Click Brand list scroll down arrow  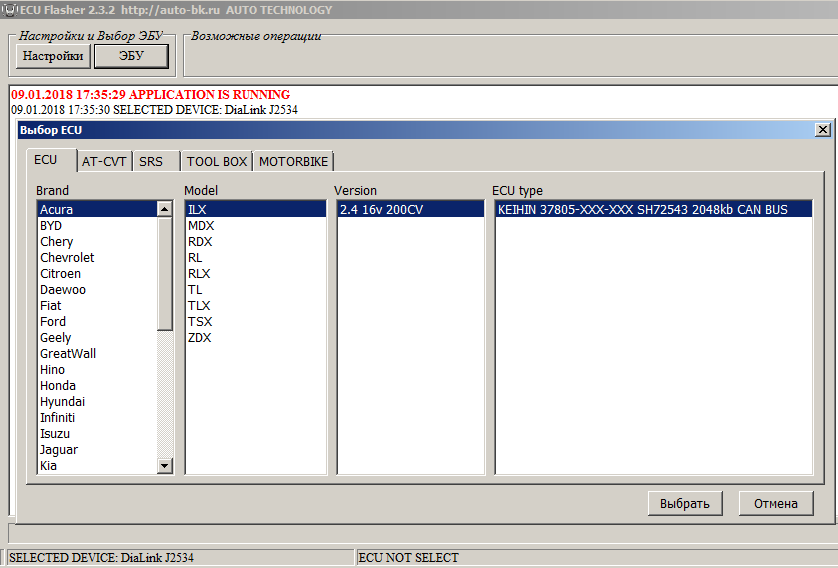point(165,465)
